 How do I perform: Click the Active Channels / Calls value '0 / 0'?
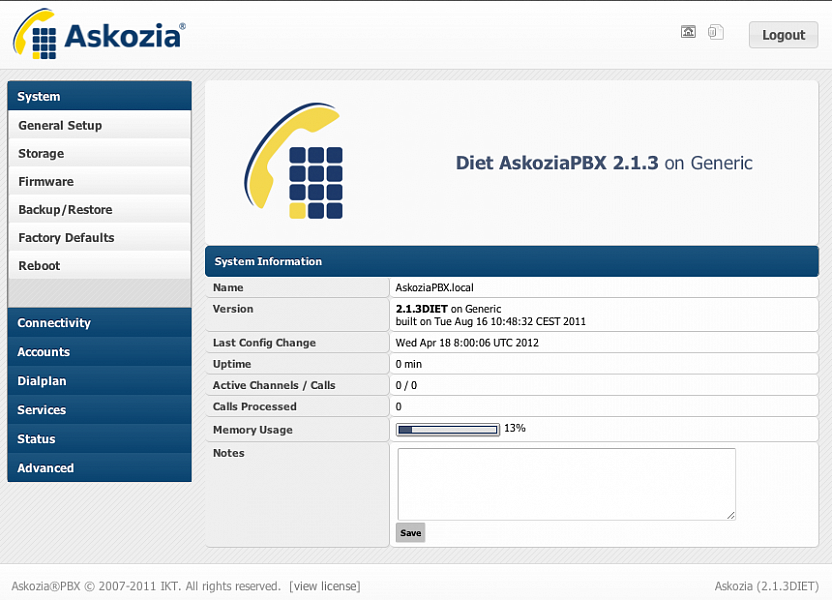click(406, 385)
